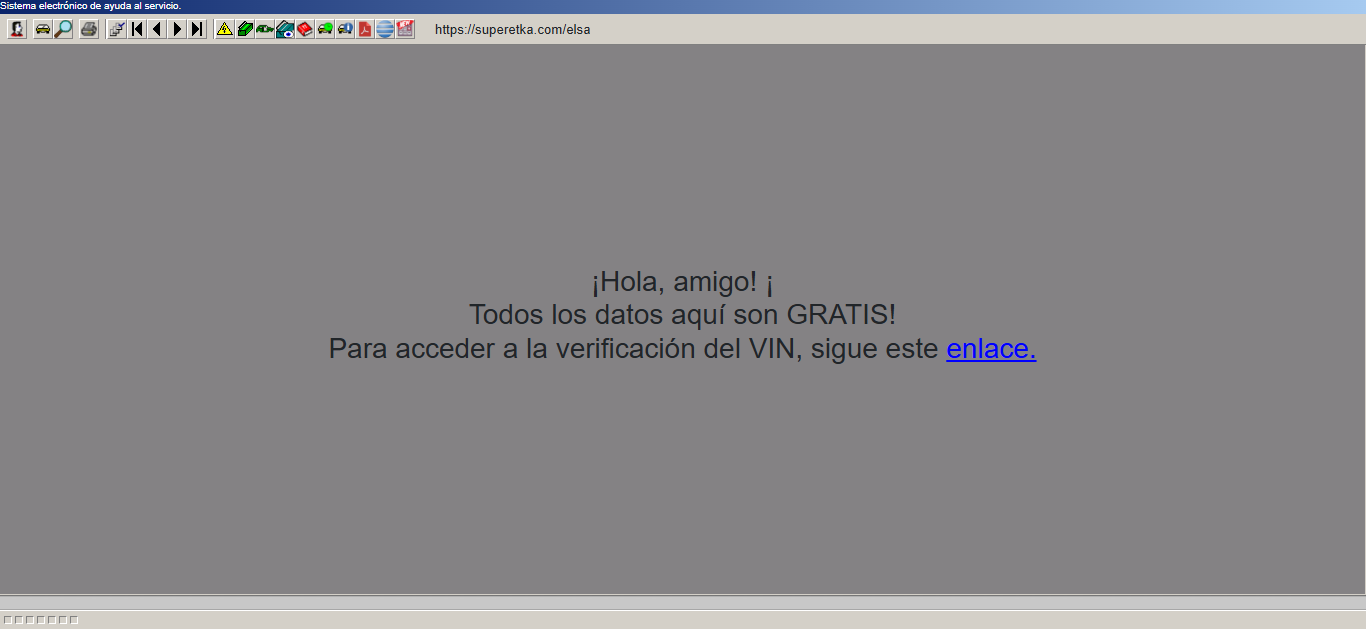Open vehicle selection yellow car icon

click(43, 29)
